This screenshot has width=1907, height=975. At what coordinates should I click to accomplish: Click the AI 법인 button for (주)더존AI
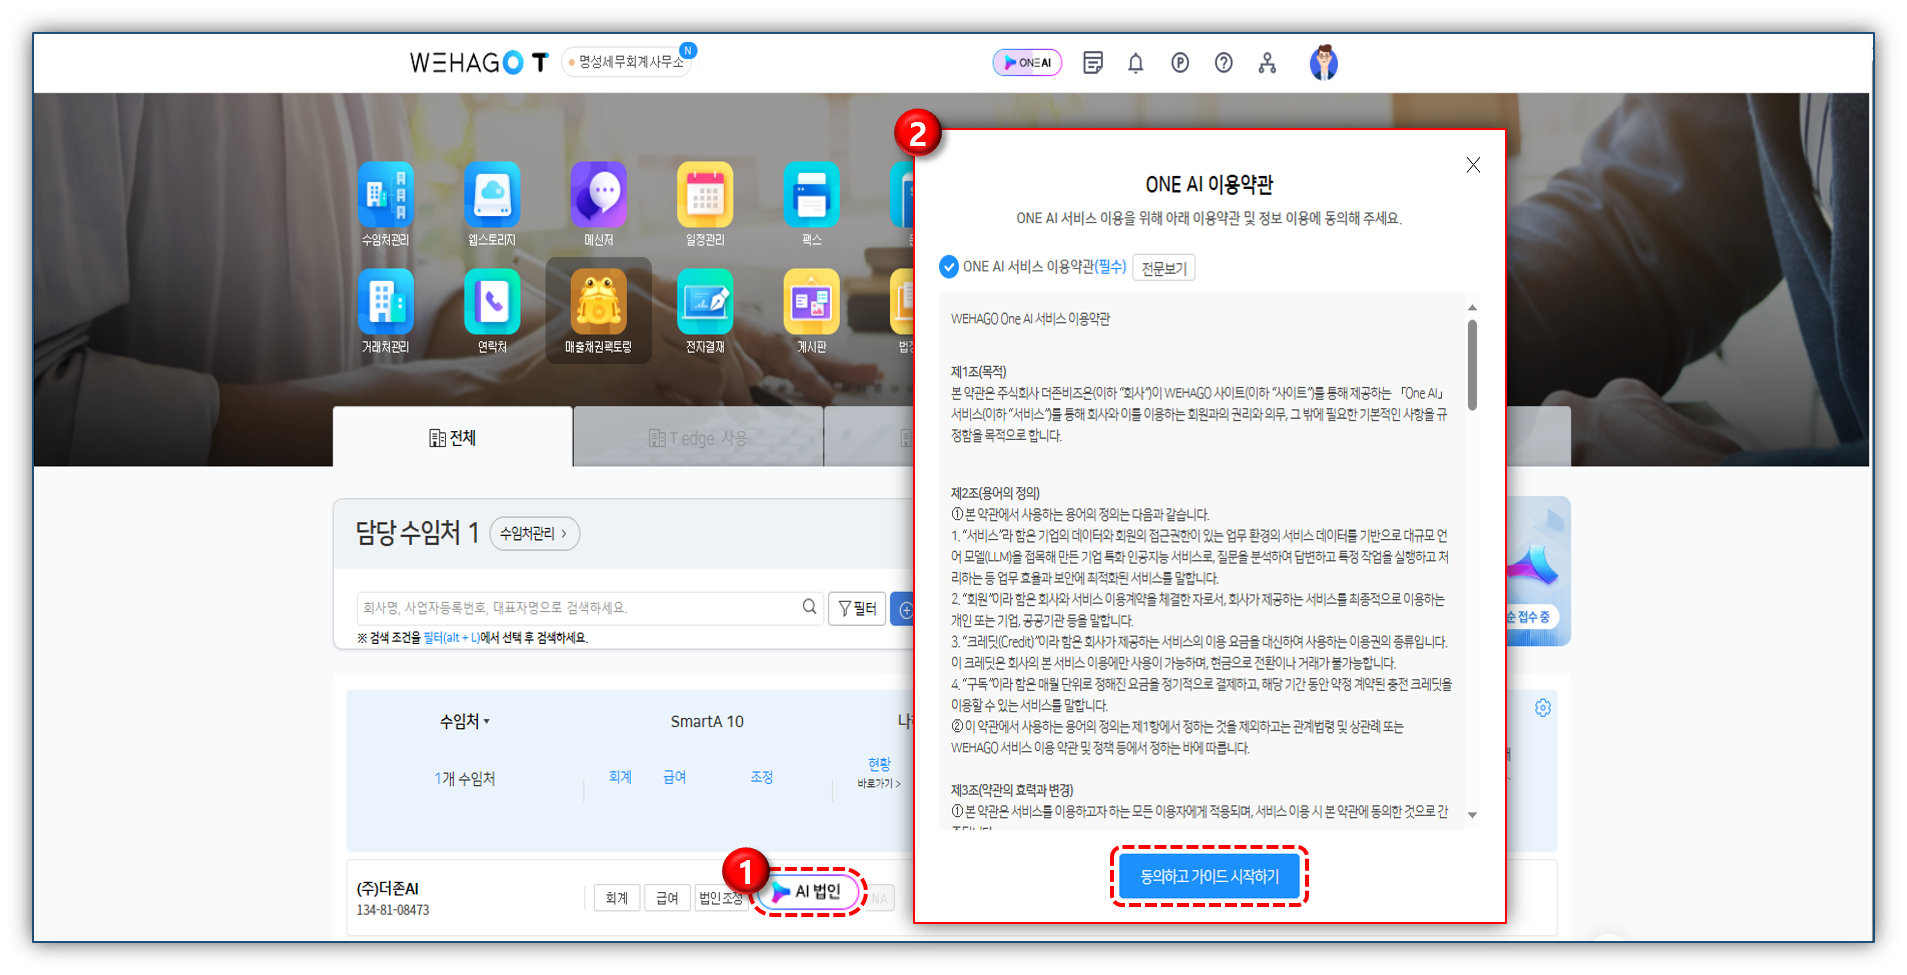(808, 892)
